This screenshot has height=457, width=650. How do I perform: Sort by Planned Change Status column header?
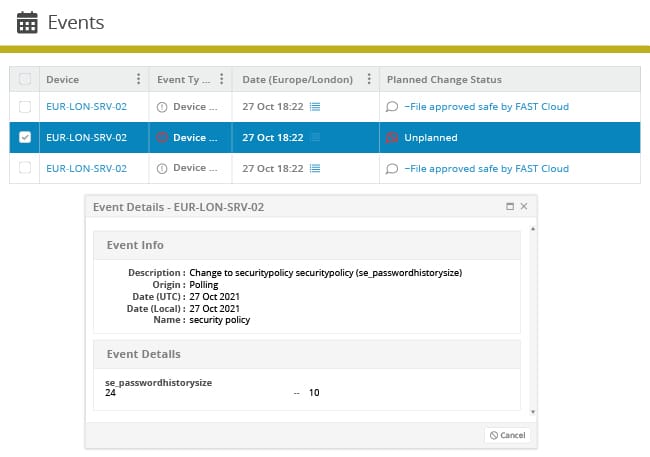(444, 79)
